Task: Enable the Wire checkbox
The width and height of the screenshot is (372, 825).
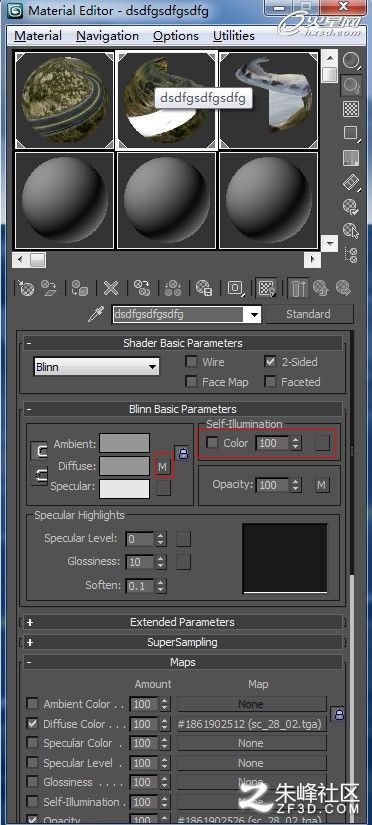Action: (x=192, y=362)
